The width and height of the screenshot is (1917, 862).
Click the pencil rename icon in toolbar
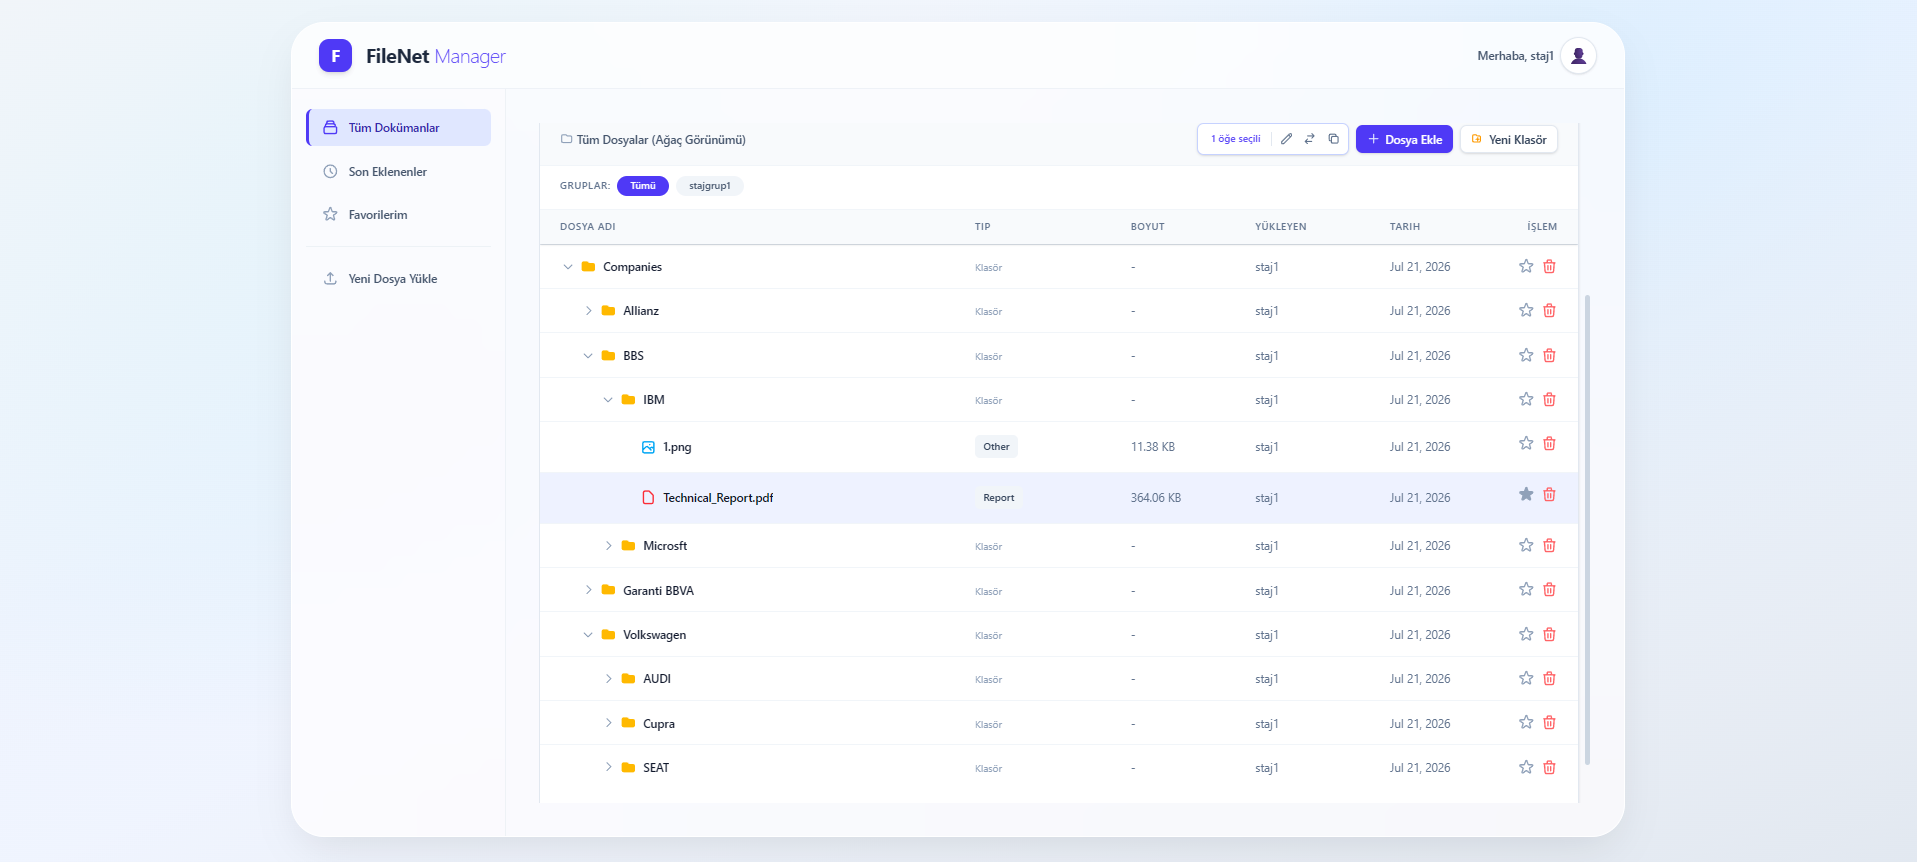click(1286, 139)
